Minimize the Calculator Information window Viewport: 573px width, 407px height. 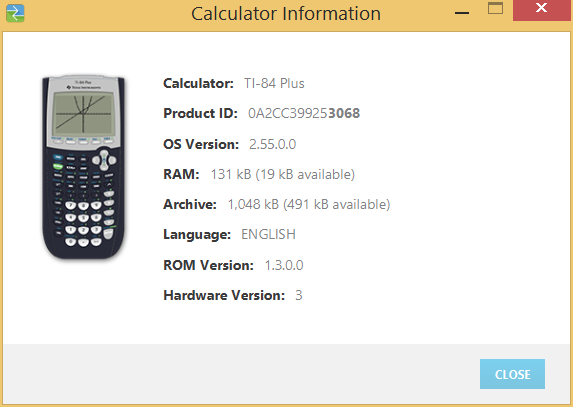pos(462,12)
